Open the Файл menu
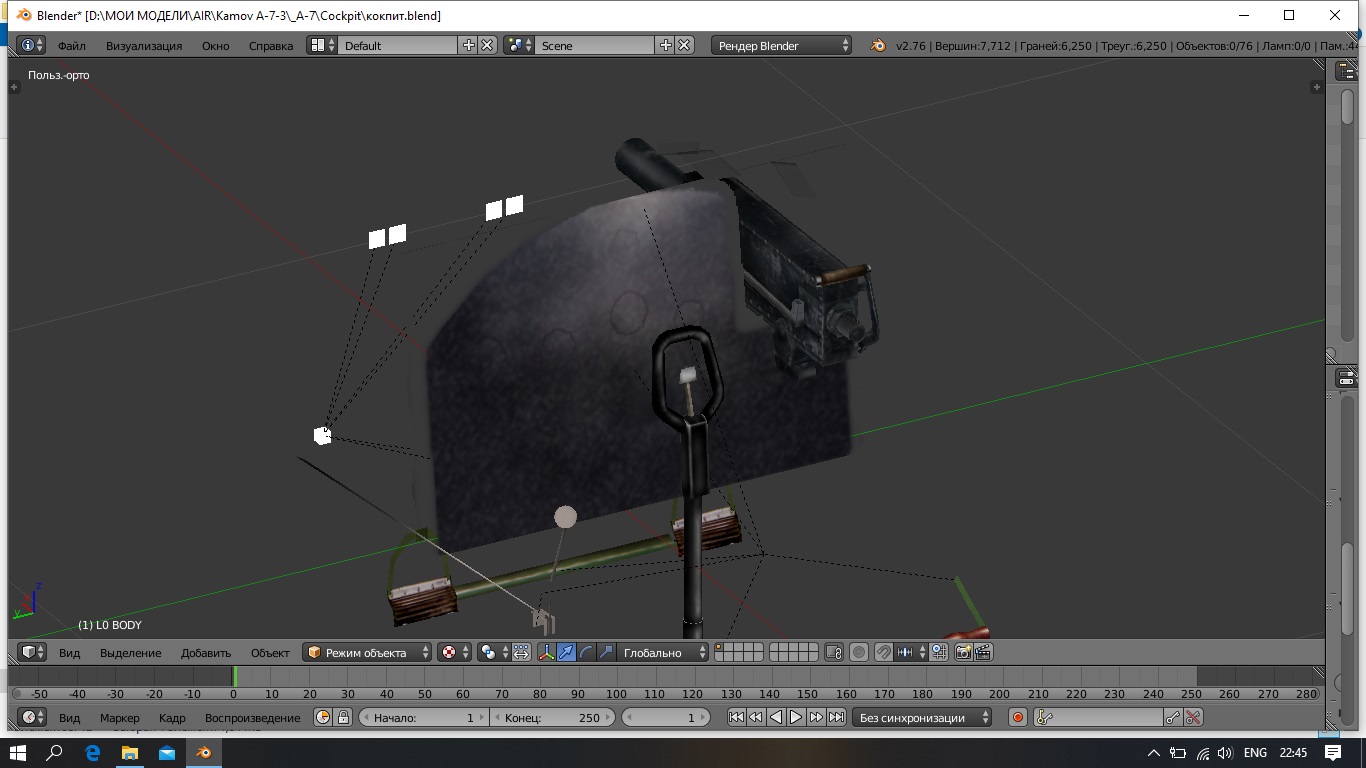This screenshot has height=768, width=1366. pyautogui.click(x=71, y=45)
